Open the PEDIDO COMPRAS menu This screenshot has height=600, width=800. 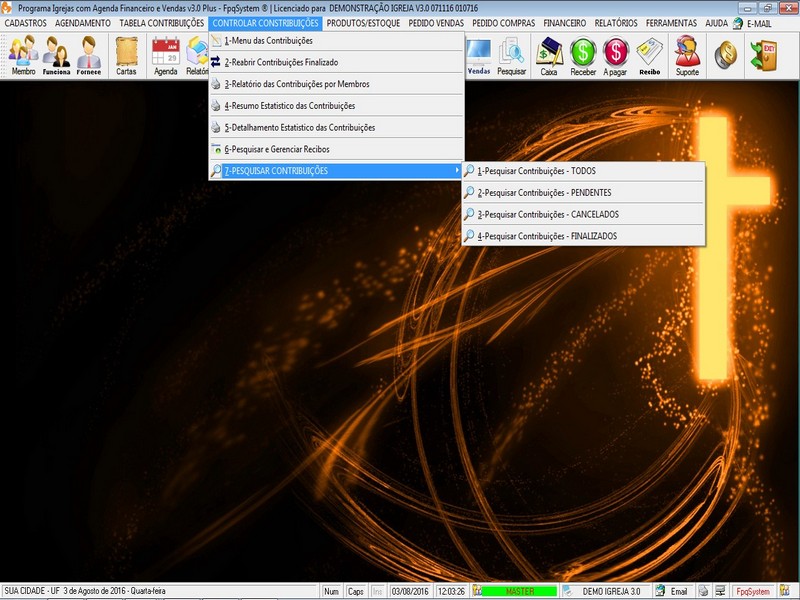504,23
